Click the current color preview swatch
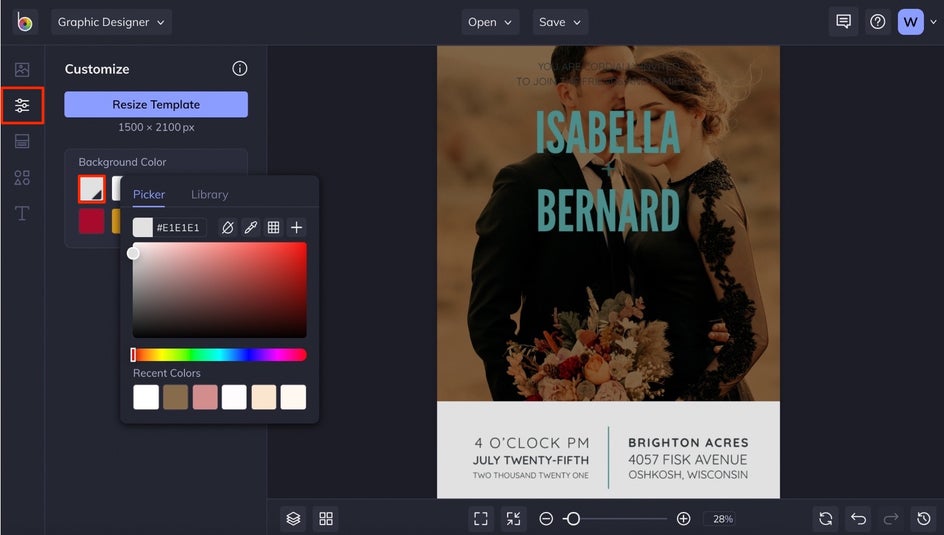Viewport: 944px width, 535px height. (143, 227)
